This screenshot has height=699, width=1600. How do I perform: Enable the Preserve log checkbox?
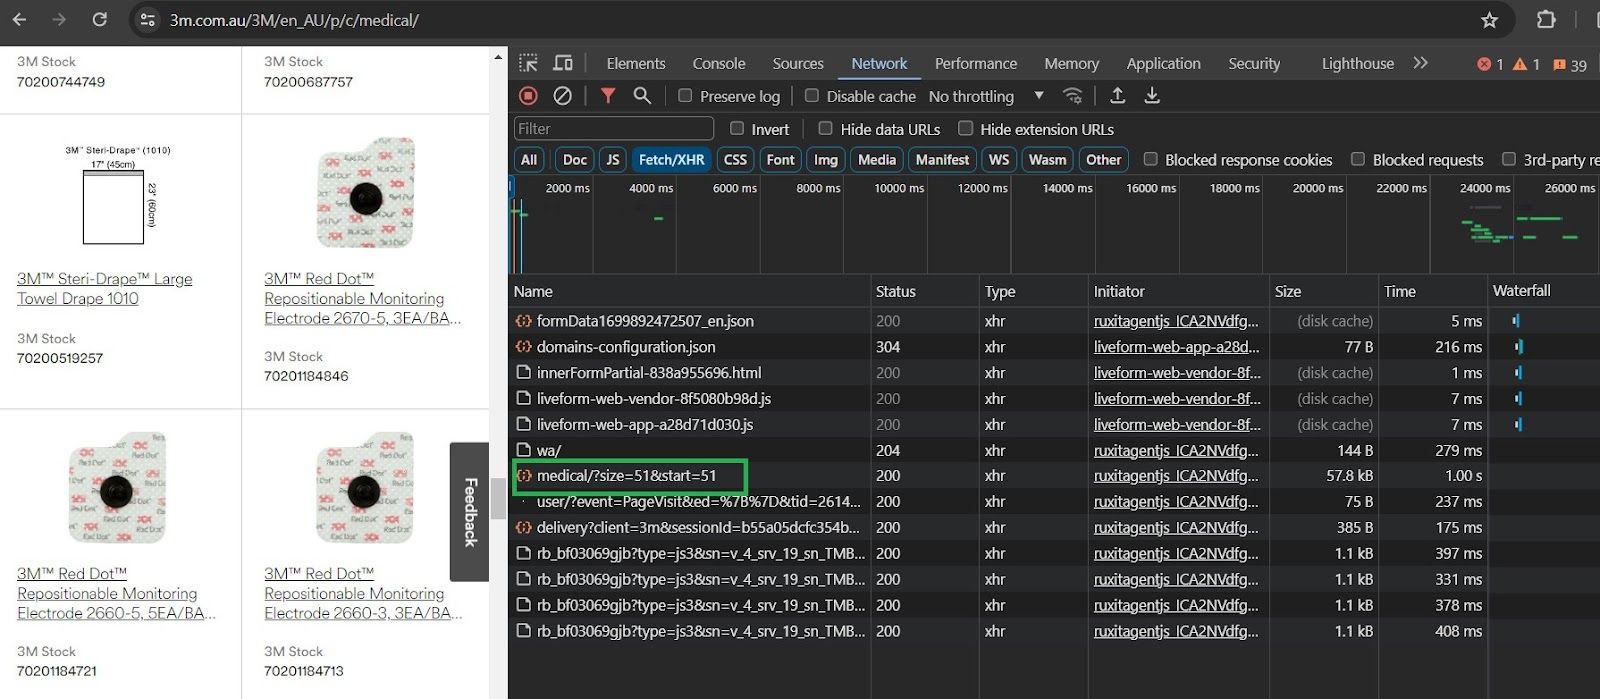tap(685, 96)
